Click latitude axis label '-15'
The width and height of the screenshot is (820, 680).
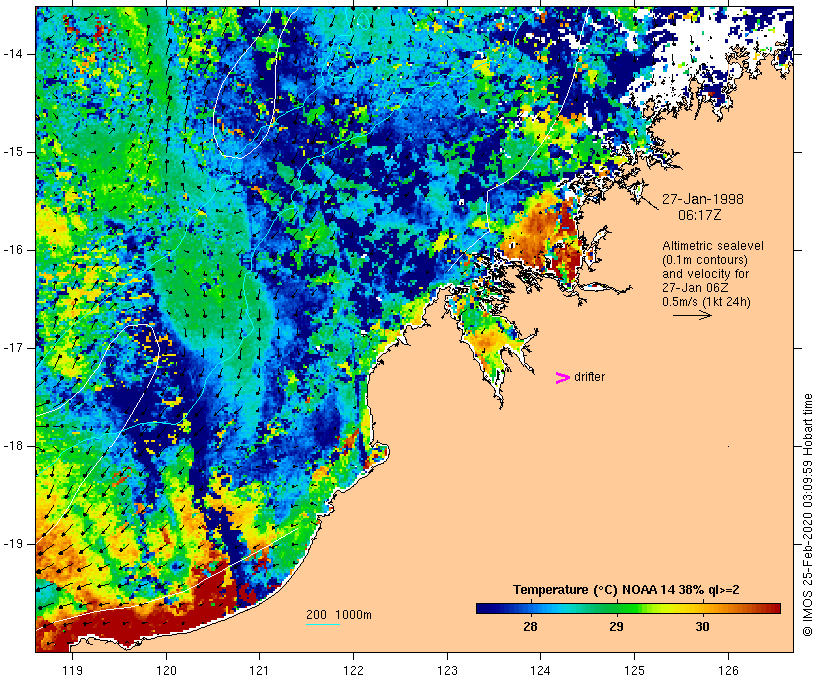12,152
